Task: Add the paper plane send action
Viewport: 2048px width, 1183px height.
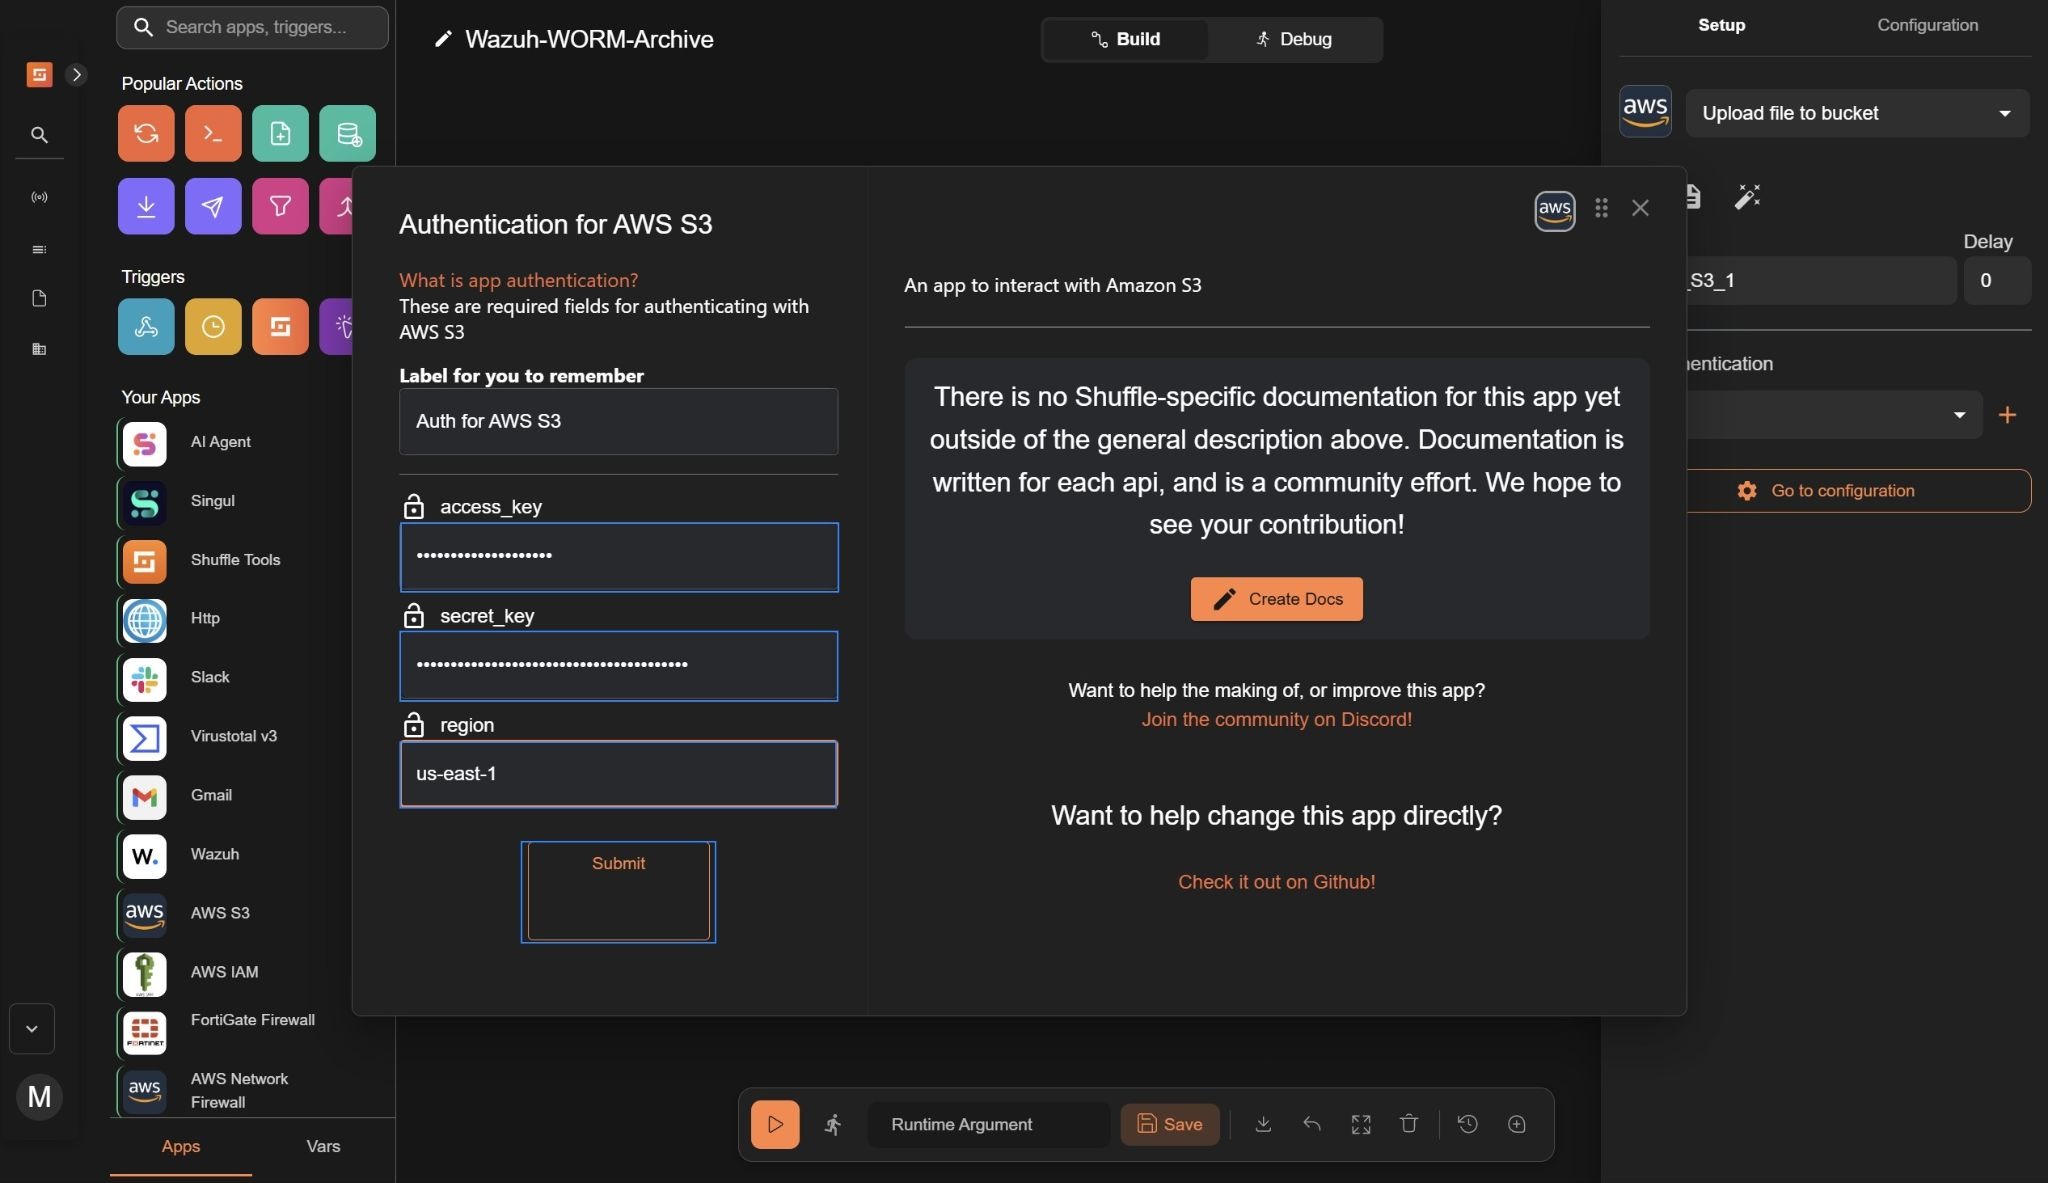Action: 213,206
